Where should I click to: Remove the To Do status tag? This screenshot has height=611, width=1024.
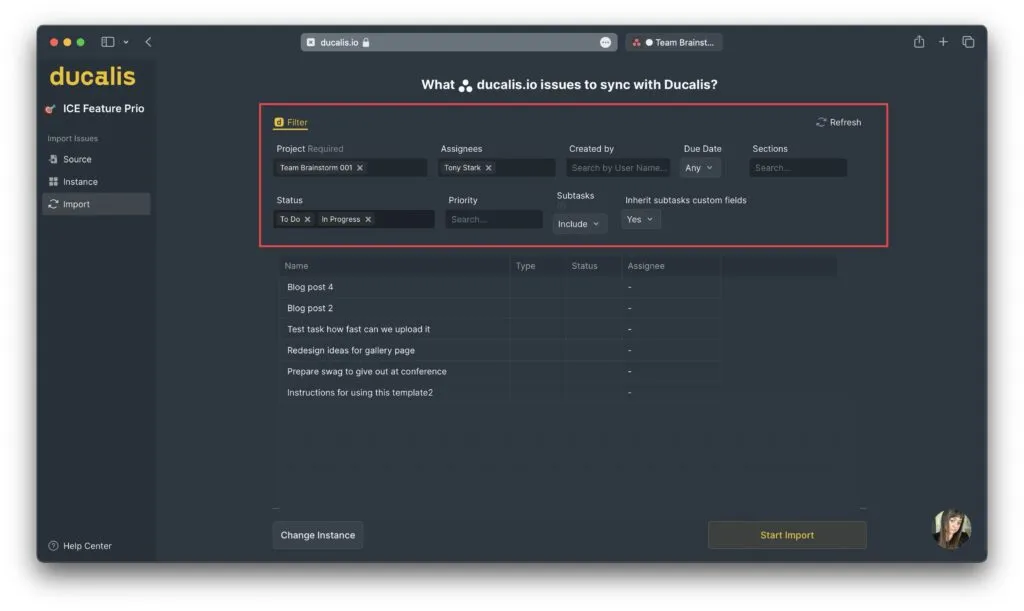tap(307, 219)
